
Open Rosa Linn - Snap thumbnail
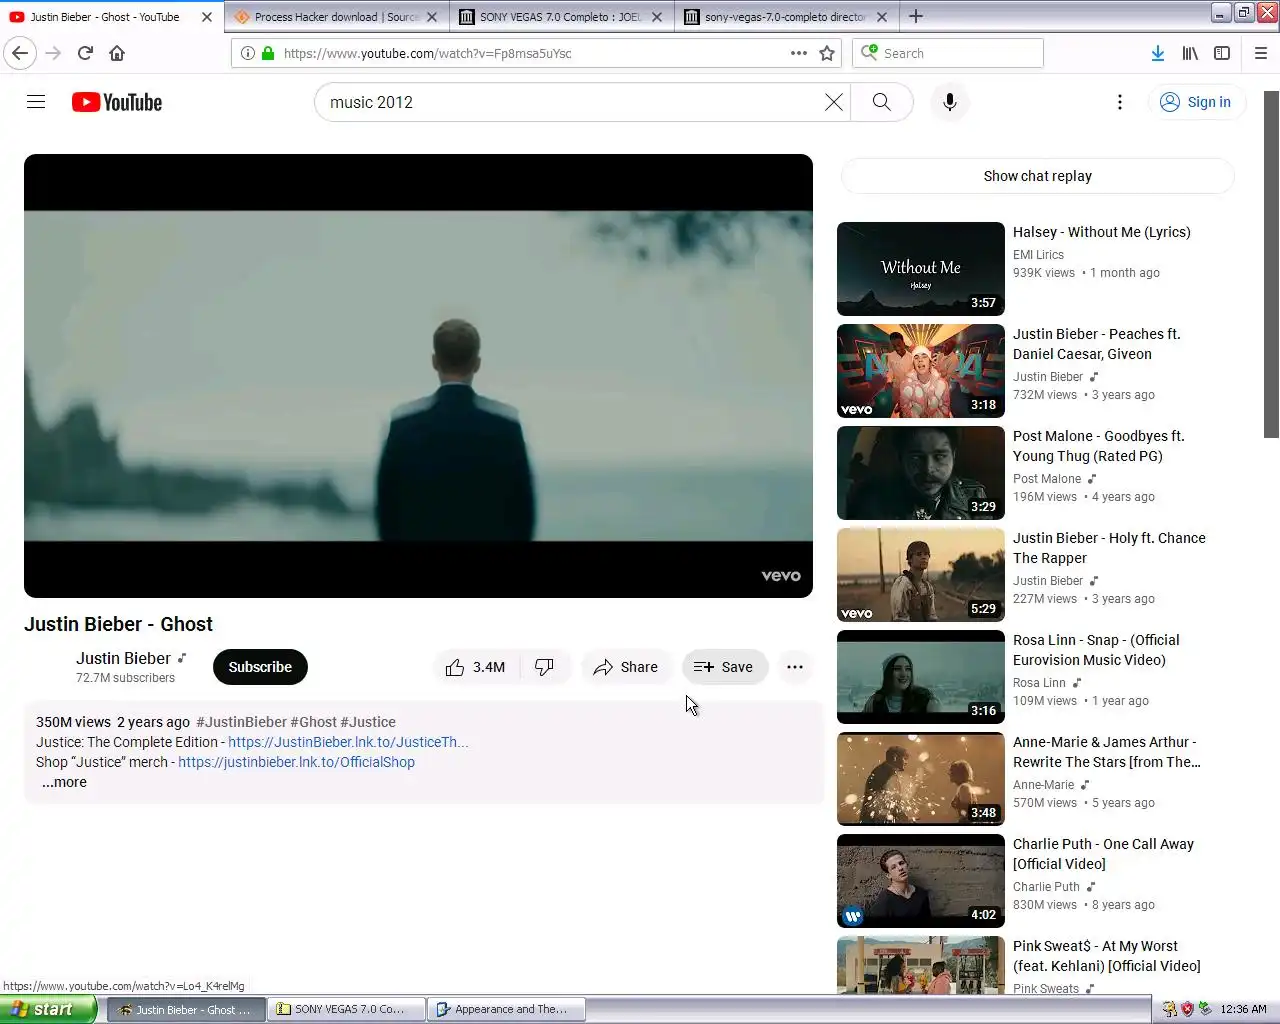(x=921, y=677)
